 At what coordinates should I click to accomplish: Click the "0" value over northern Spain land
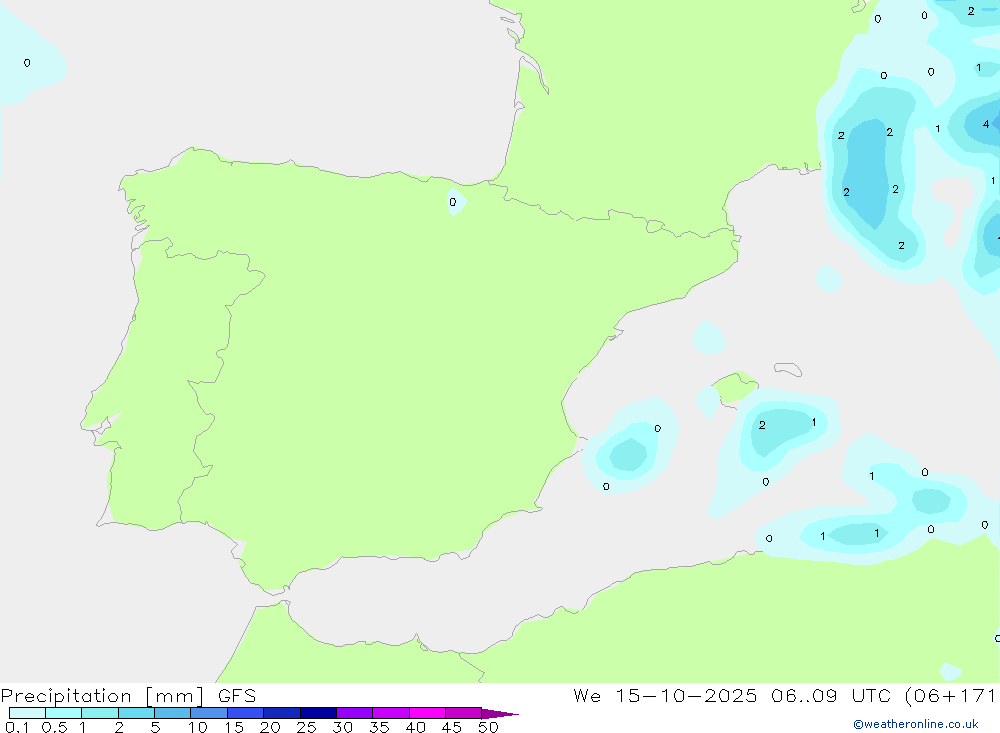click(453, 202)
